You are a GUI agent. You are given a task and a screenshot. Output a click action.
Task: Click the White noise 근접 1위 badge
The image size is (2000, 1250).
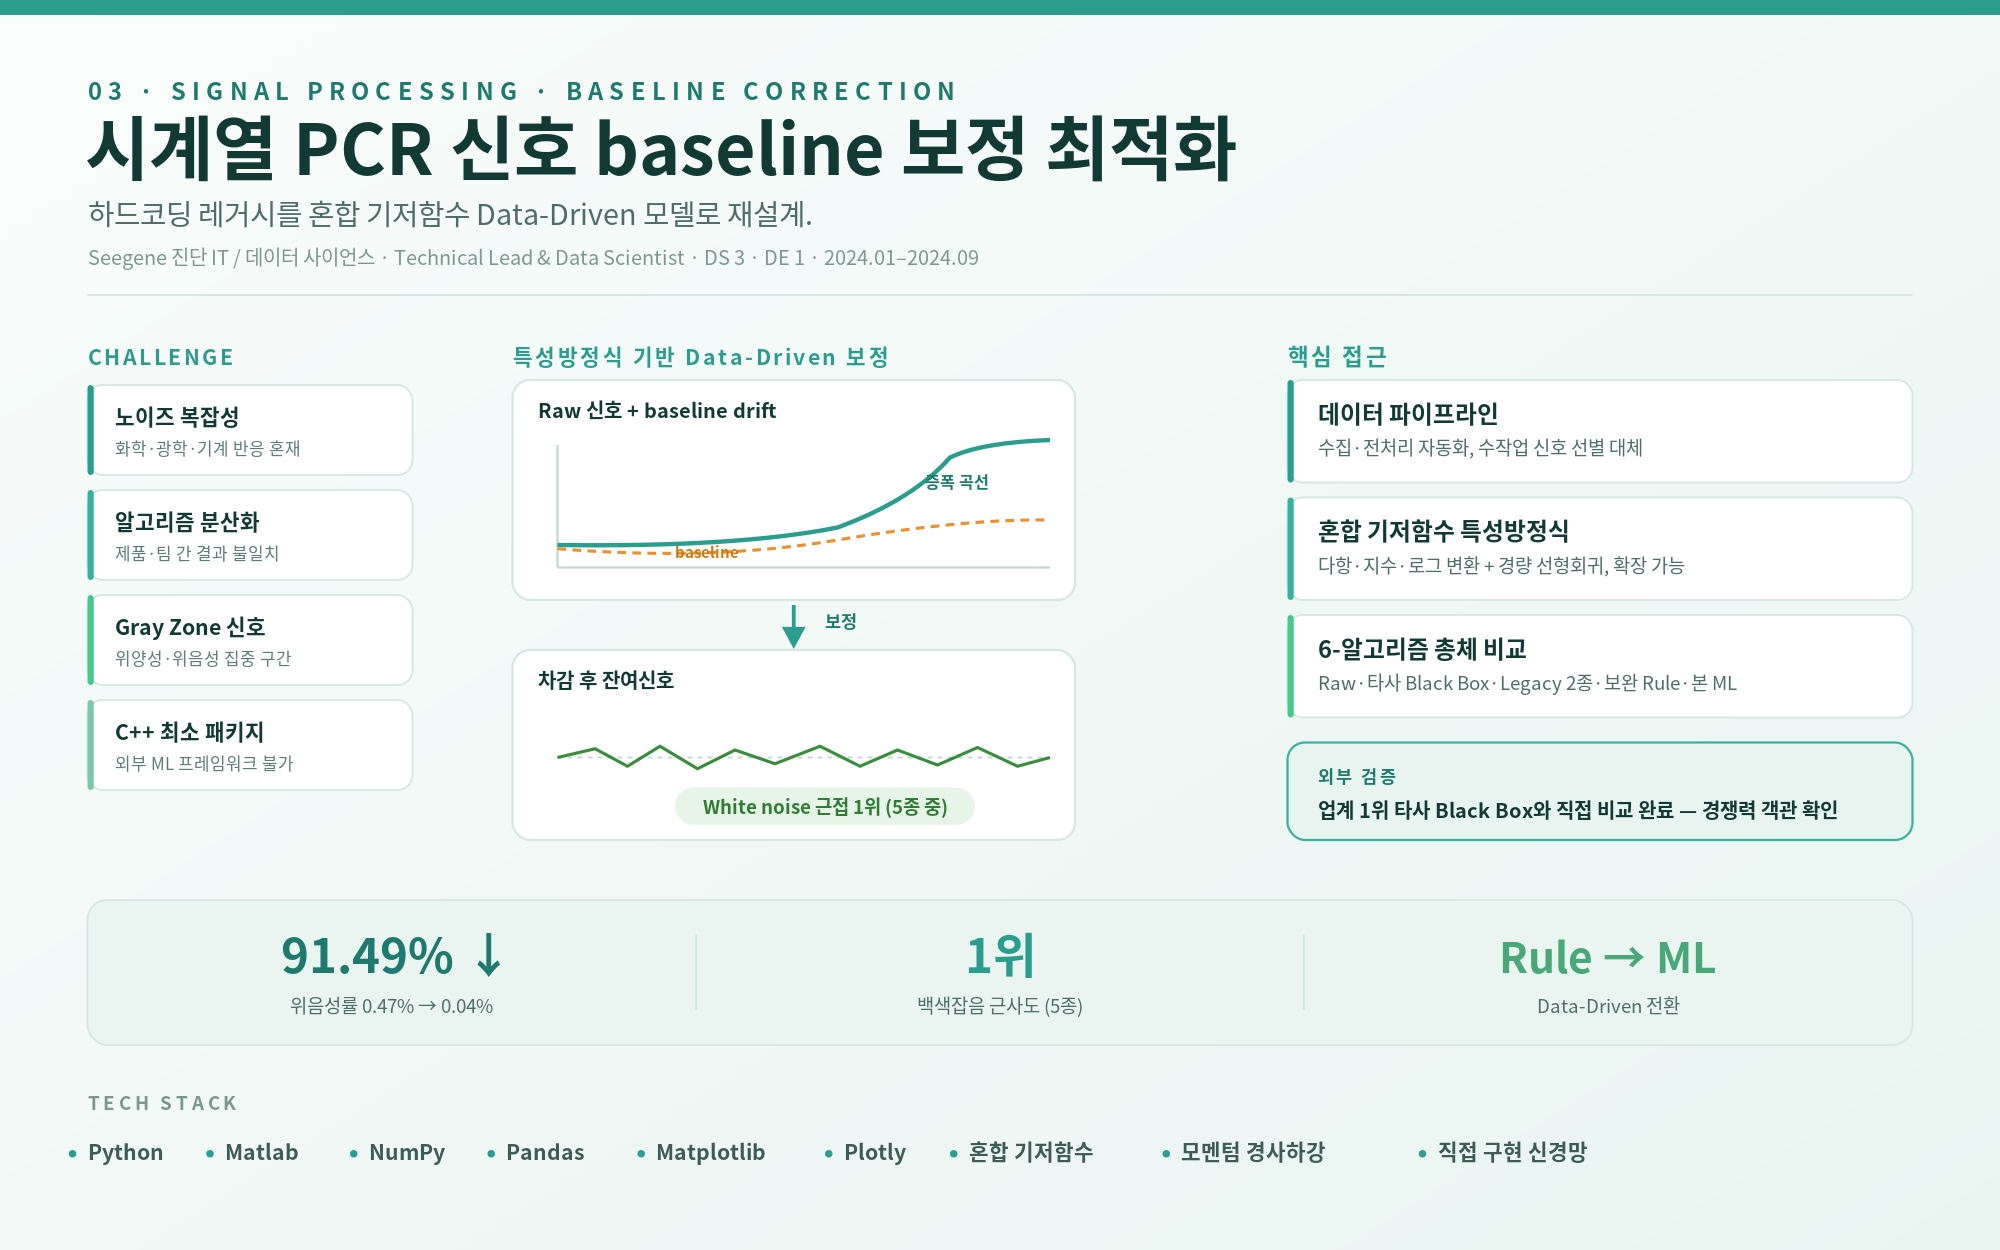(x=825, y=807)
